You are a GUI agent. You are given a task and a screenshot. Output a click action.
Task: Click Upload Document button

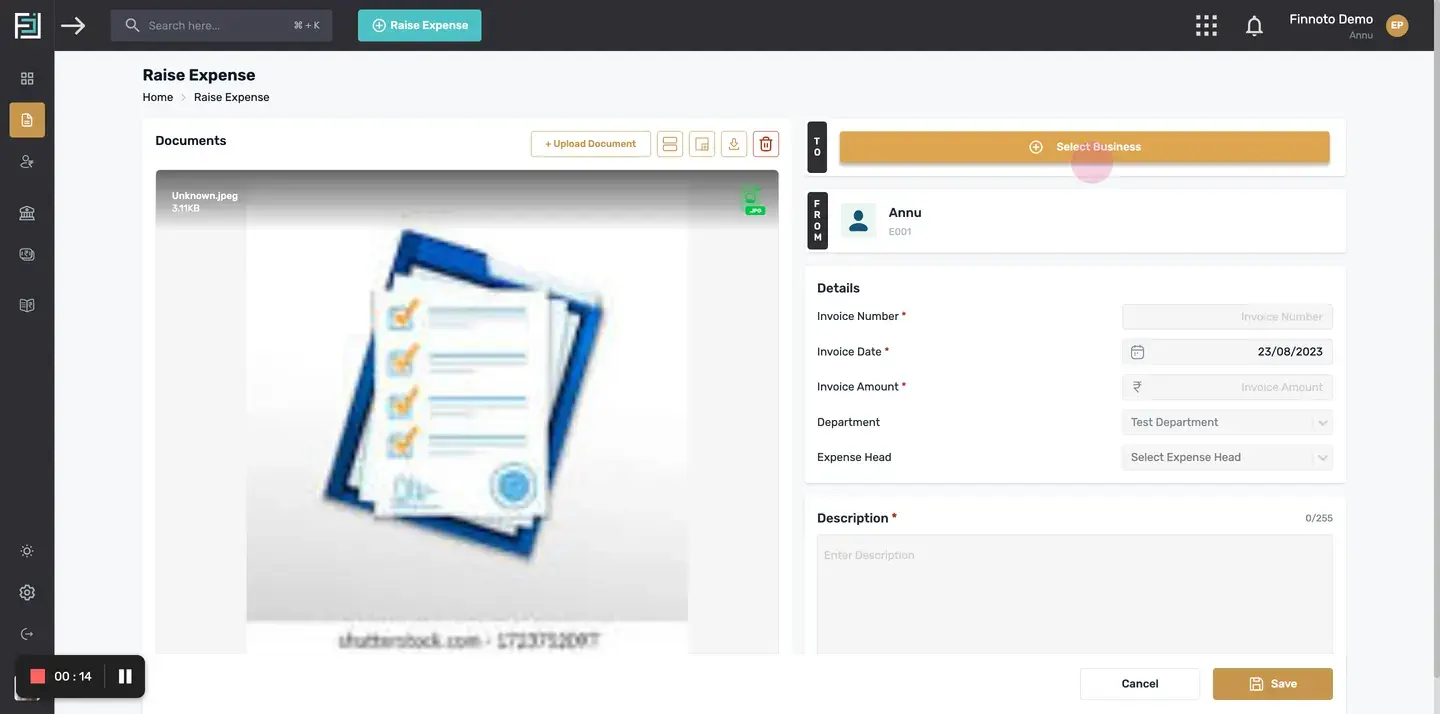click(591, 144)
